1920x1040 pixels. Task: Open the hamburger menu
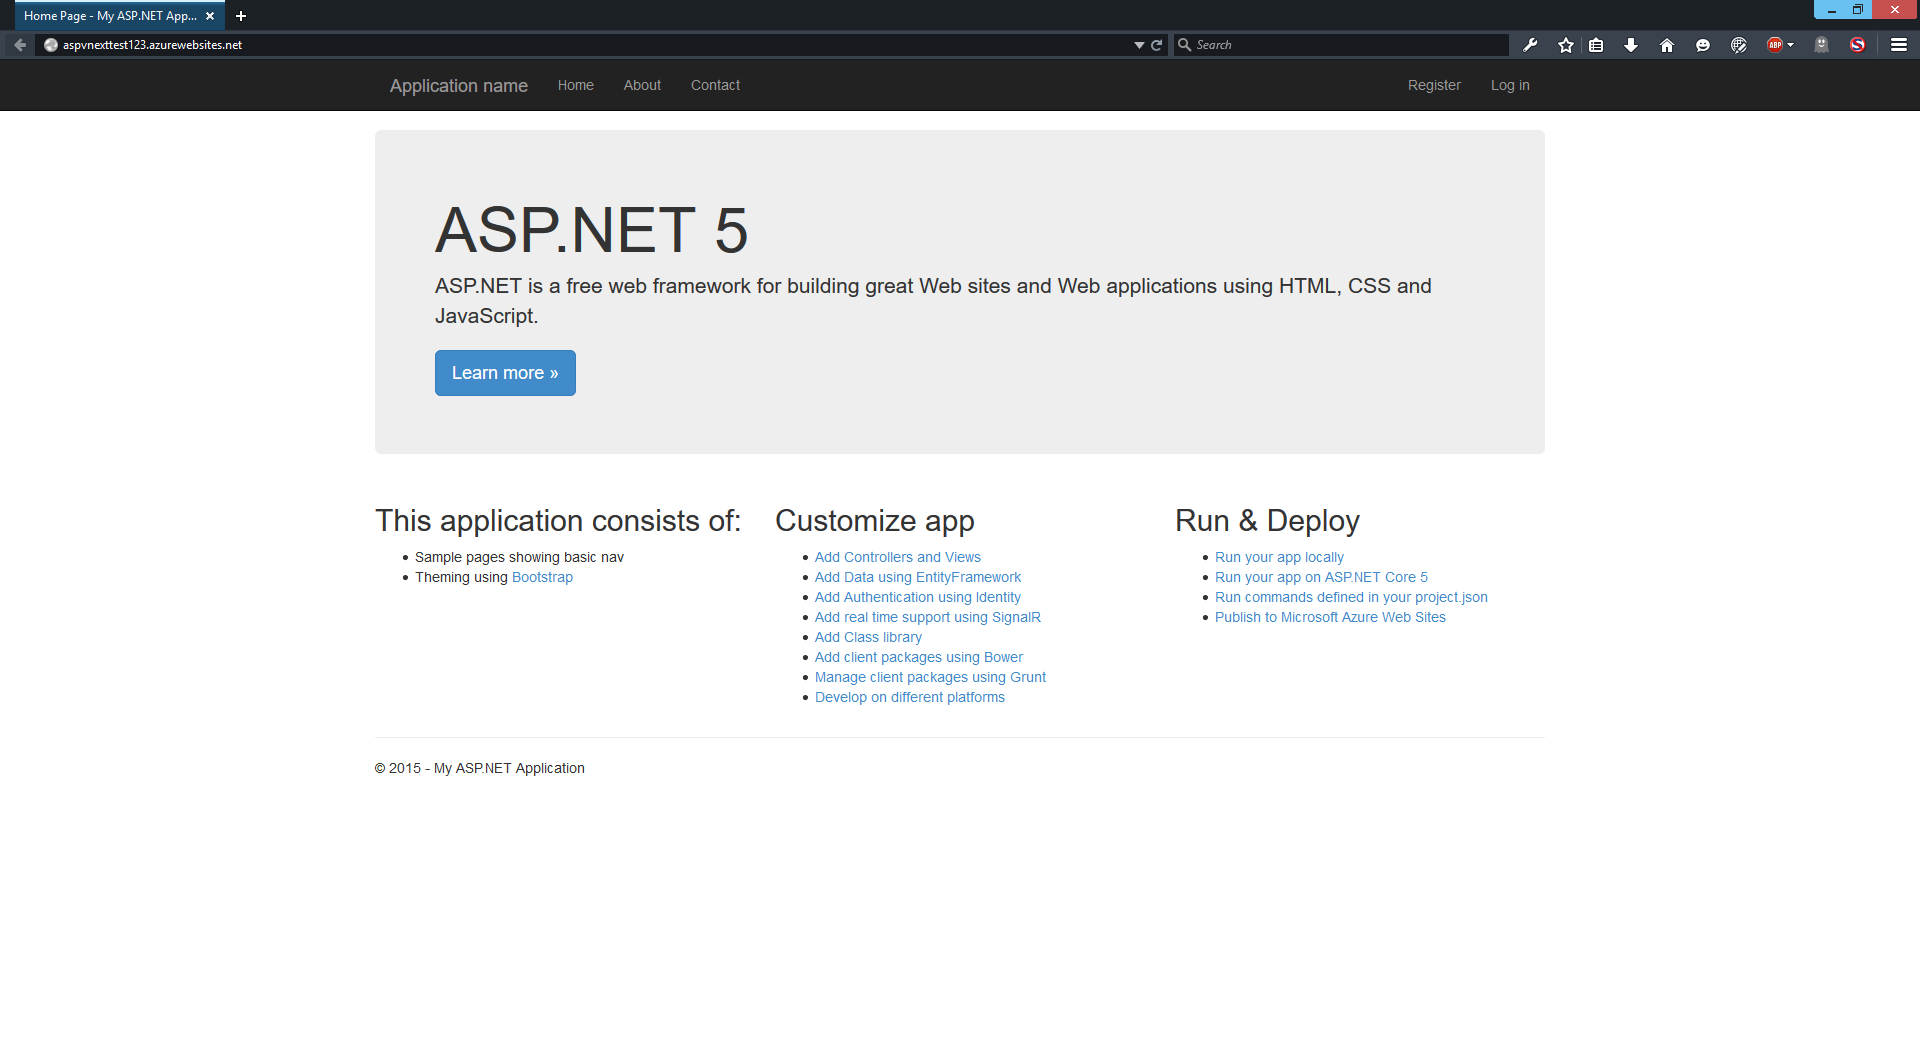pos(1897,45)
